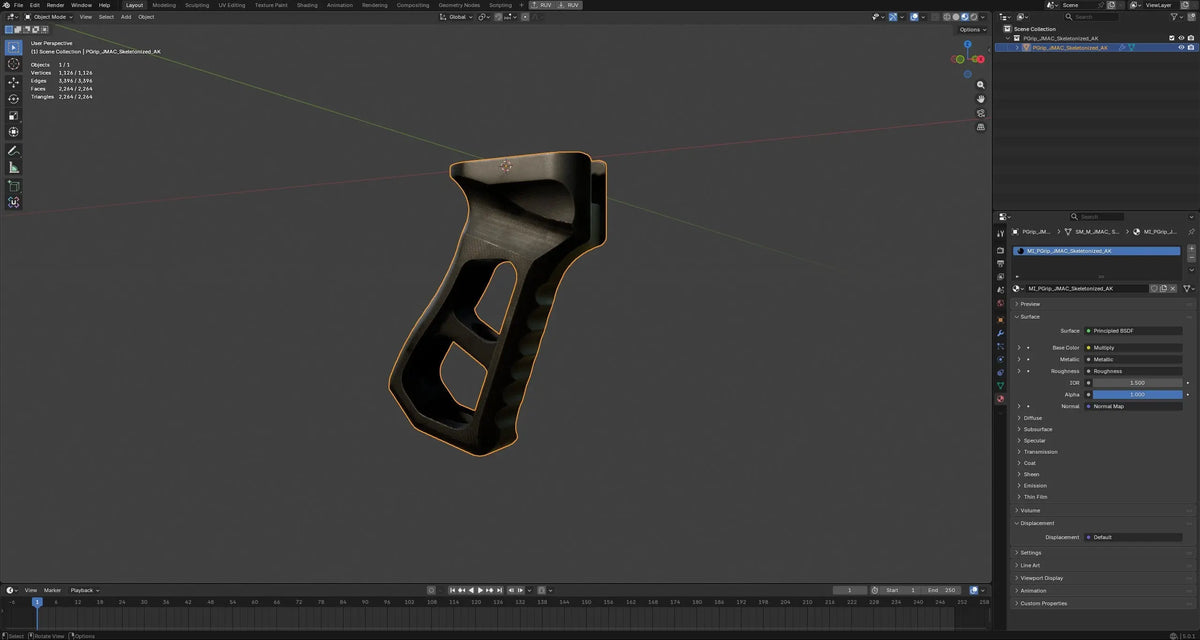Switch to solid viewport shading
The height and width of the screenshot is (640, 1200).
coord(956,17)
